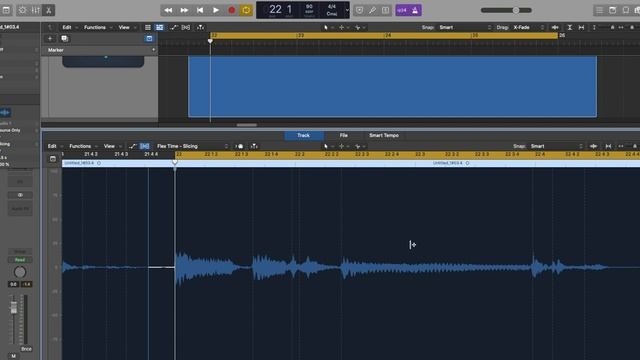
Task: Click the Fast Forward transport button
Action: 184,10
